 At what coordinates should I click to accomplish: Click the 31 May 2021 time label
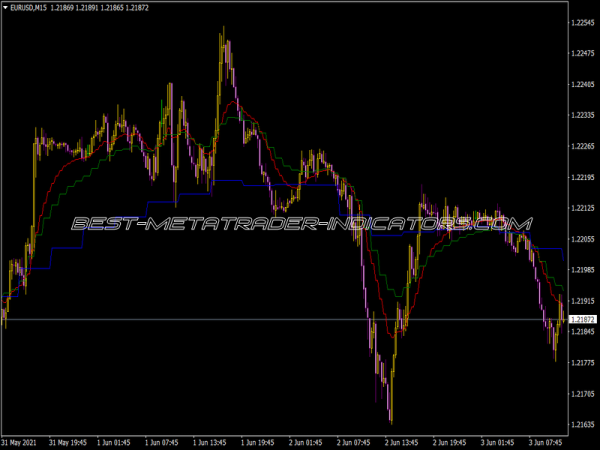[x=19, y=443]
